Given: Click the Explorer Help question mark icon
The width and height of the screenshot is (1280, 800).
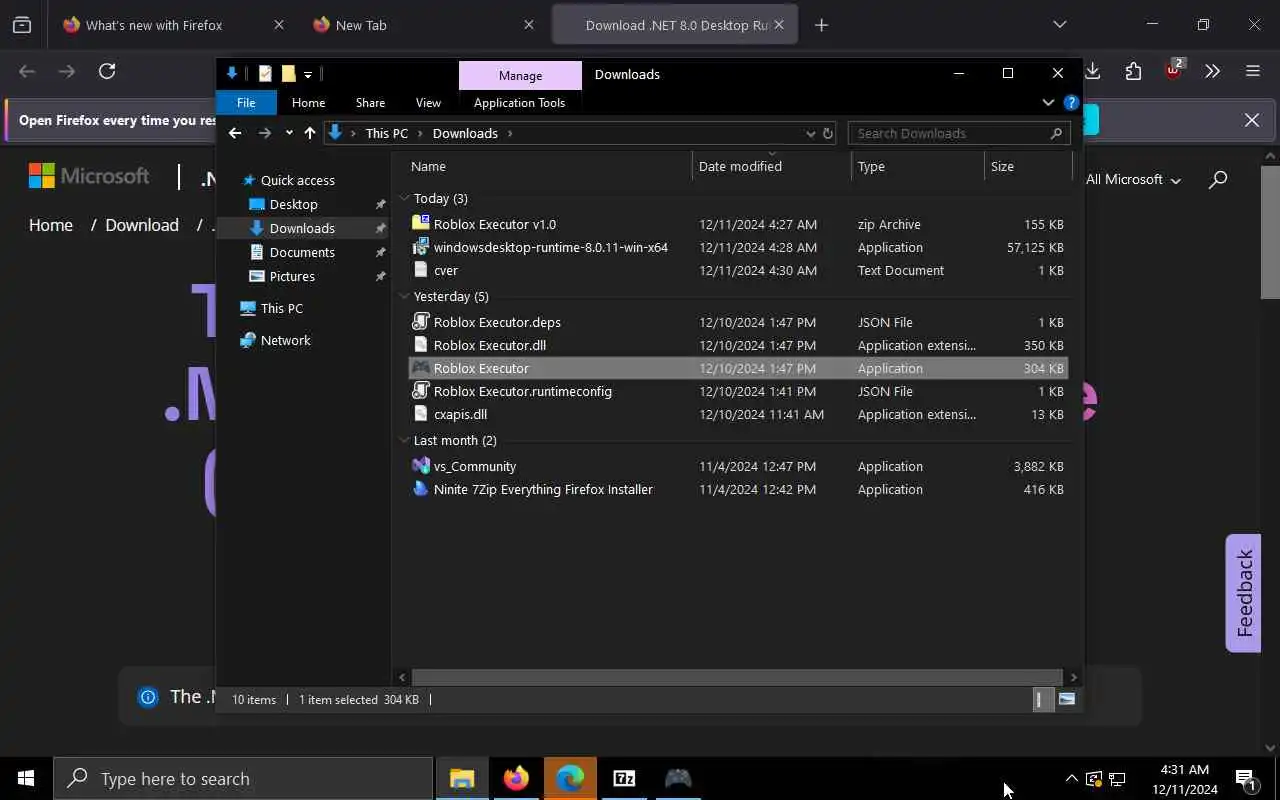Looking at the screenshot, I should pos(1071,102).
